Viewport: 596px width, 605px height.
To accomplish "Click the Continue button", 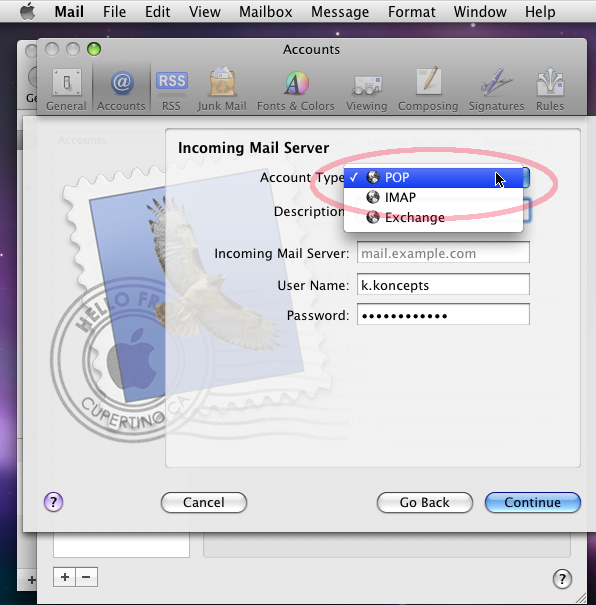I will [533, 502].
